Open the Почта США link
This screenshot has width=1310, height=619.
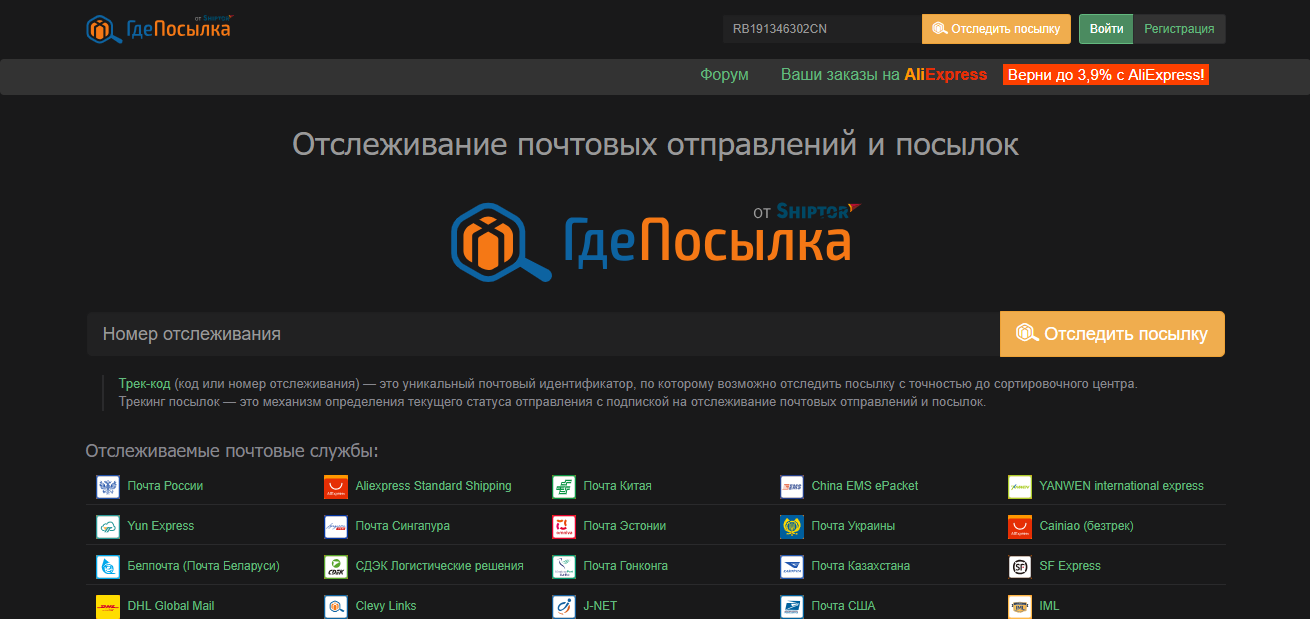click(843, 606)
